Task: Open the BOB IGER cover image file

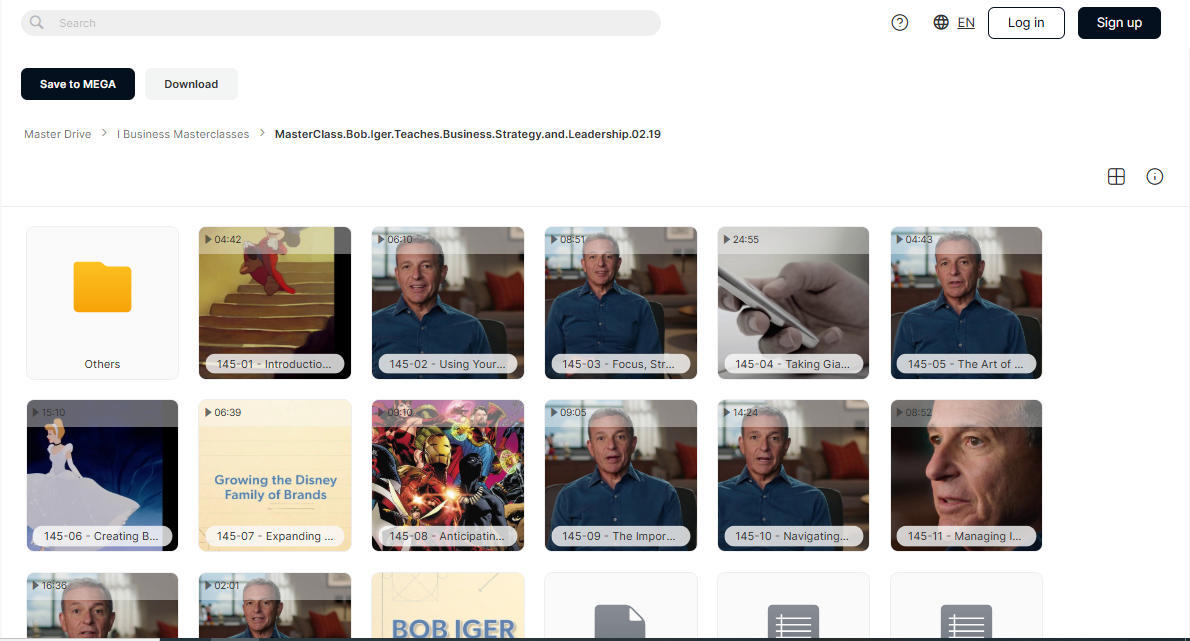Action: pyautogui.click(x=448, y=605)
